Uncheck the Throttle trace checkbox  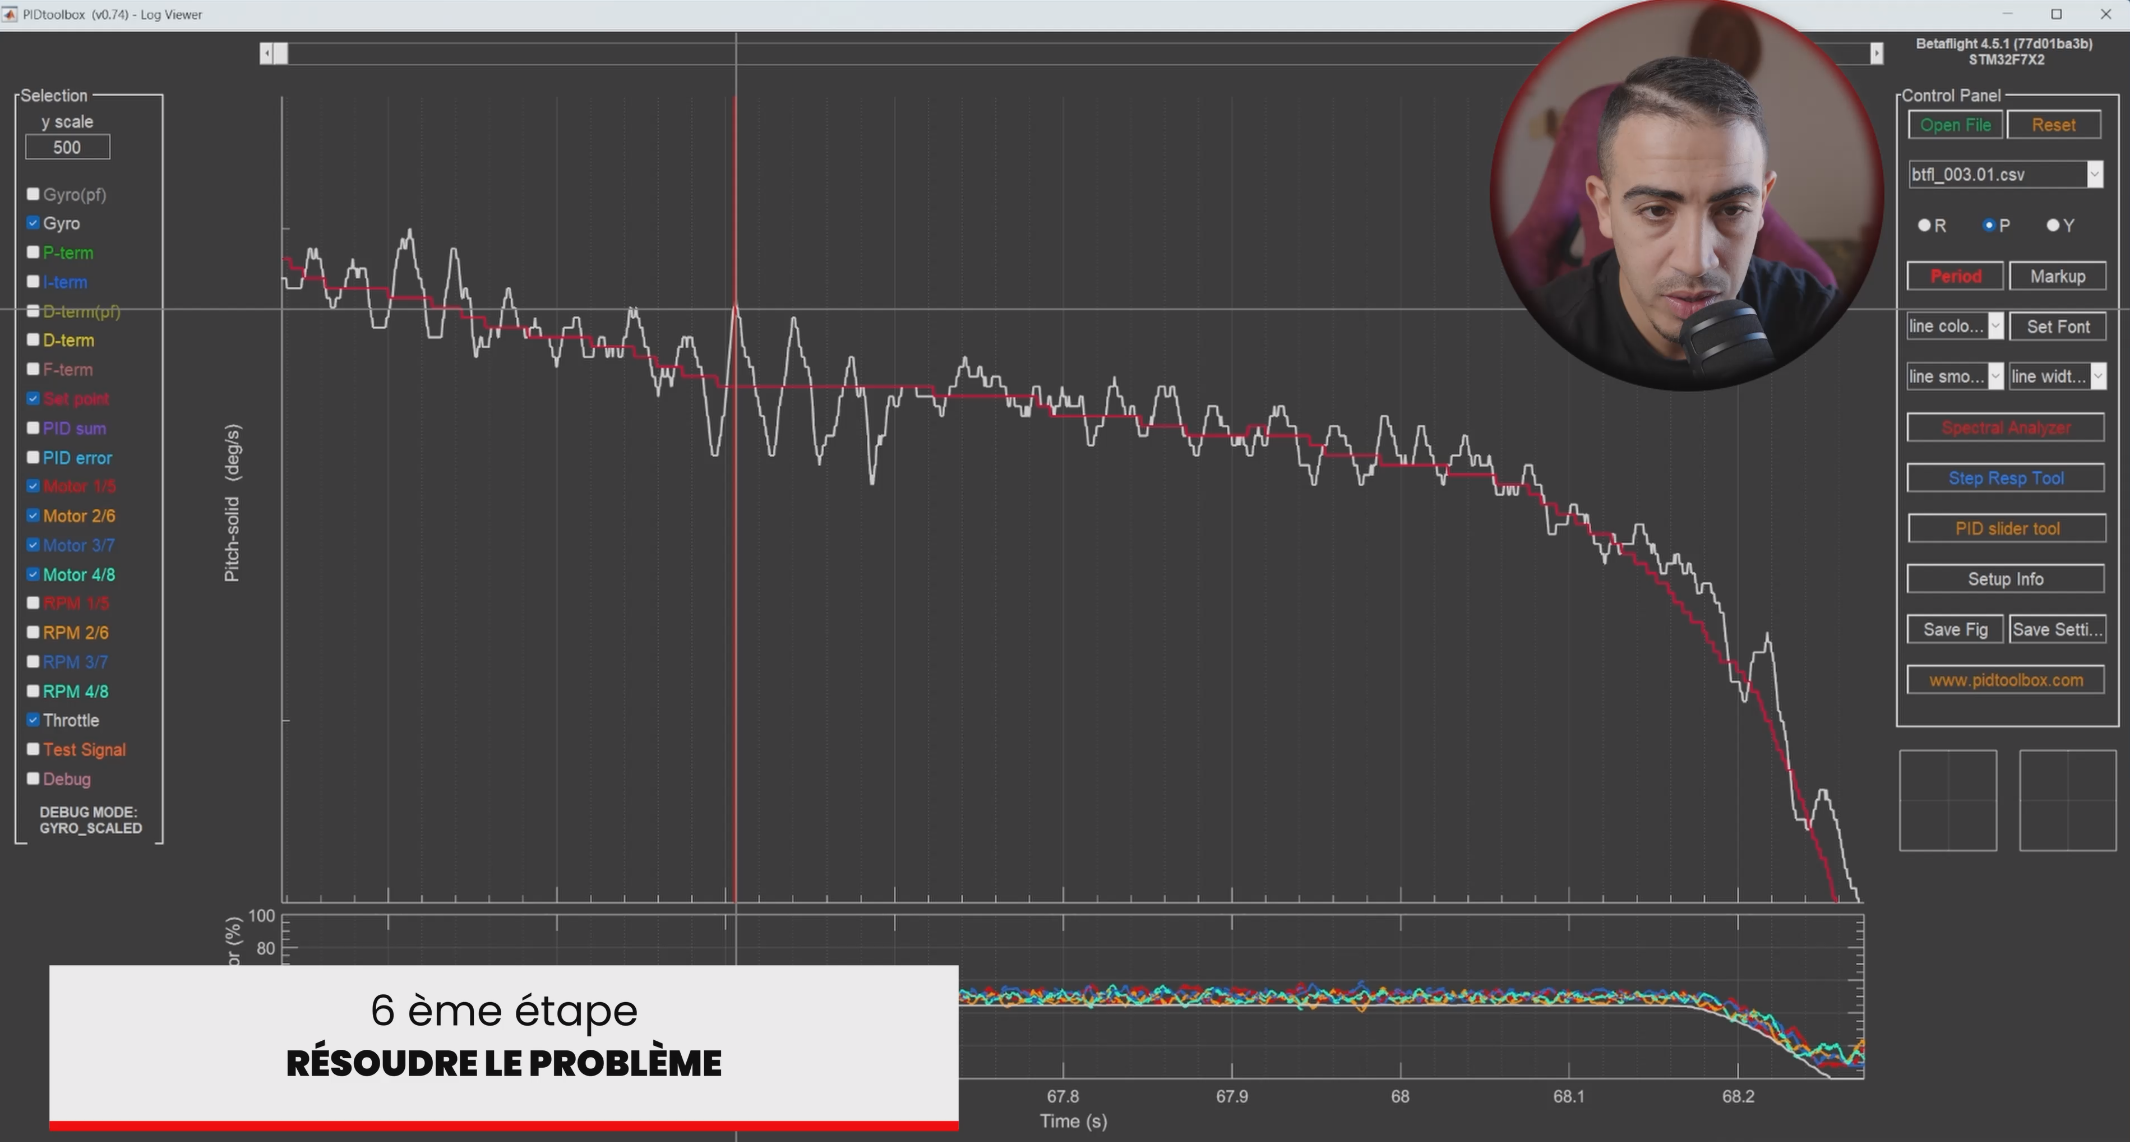(x=33, y=720)
